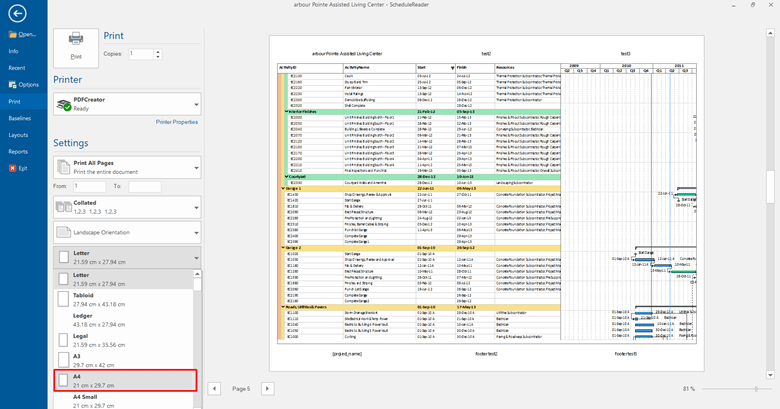Open Options from the sidebar
Screen dimensions: 780x409
[23, 85]
